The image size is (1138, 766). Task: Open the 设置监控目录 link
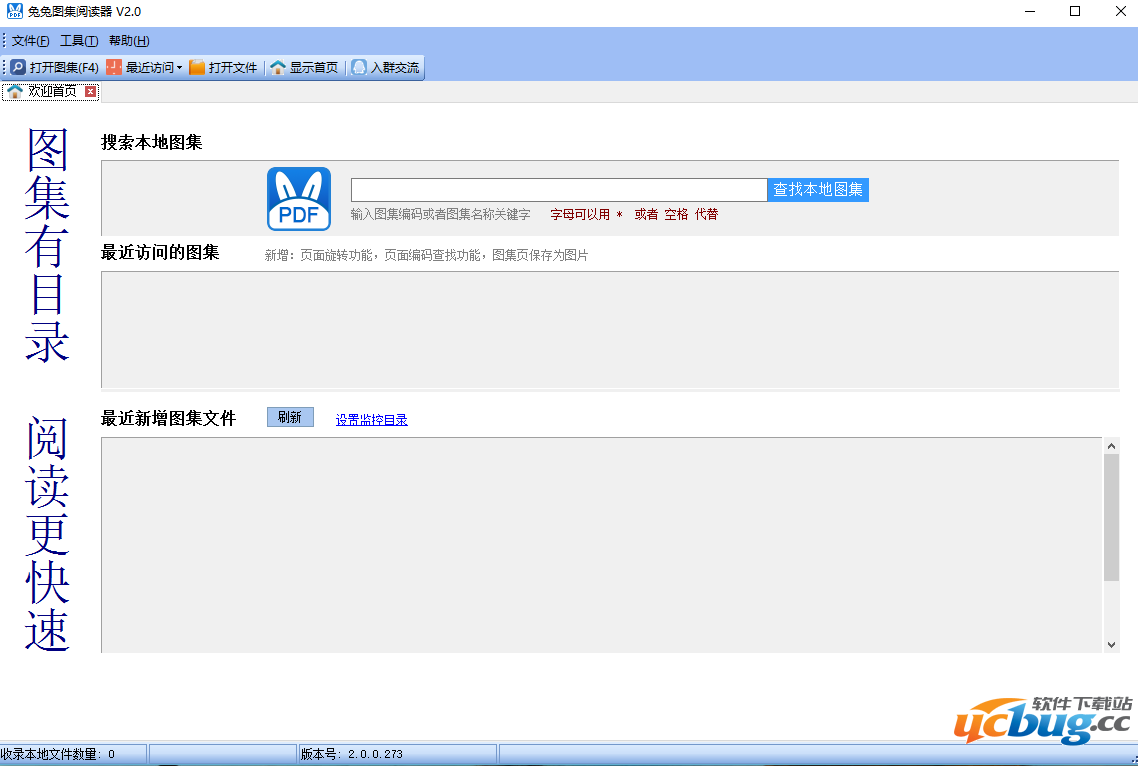(371, 420)
